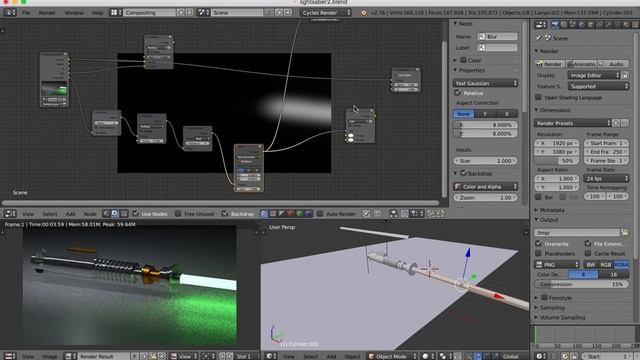Select the compositing node tree type icon
The width and height of the screenshot is (640, 360).
(115, 213)
